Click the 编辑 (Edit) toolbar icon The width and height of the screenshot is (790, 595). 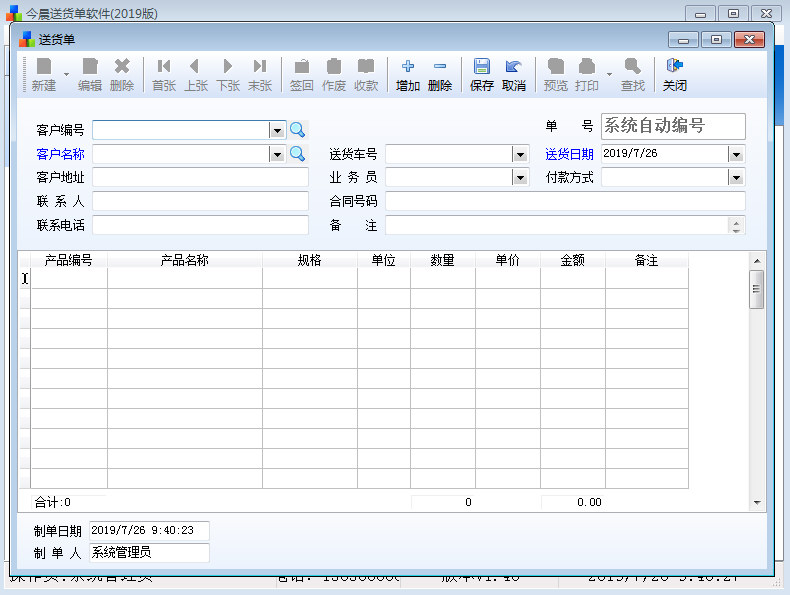[x=90, y=75]
